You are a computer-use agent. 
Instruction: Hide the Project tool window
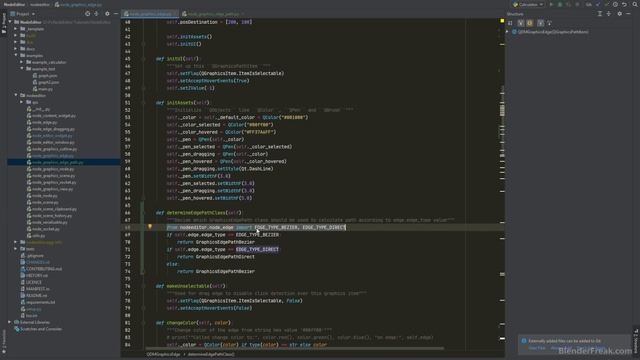click(116, 13)
